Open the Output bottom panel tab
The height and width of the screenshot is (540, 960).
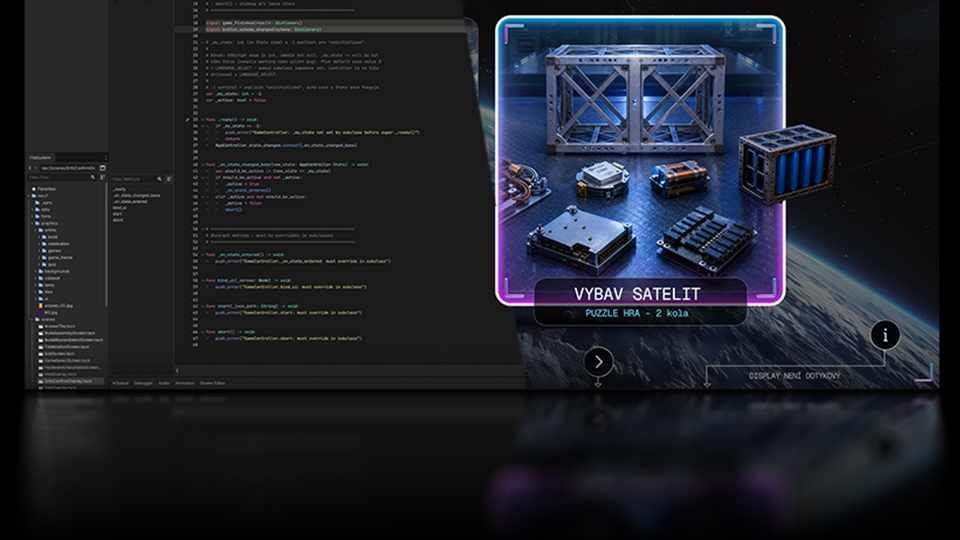point(121,383)
